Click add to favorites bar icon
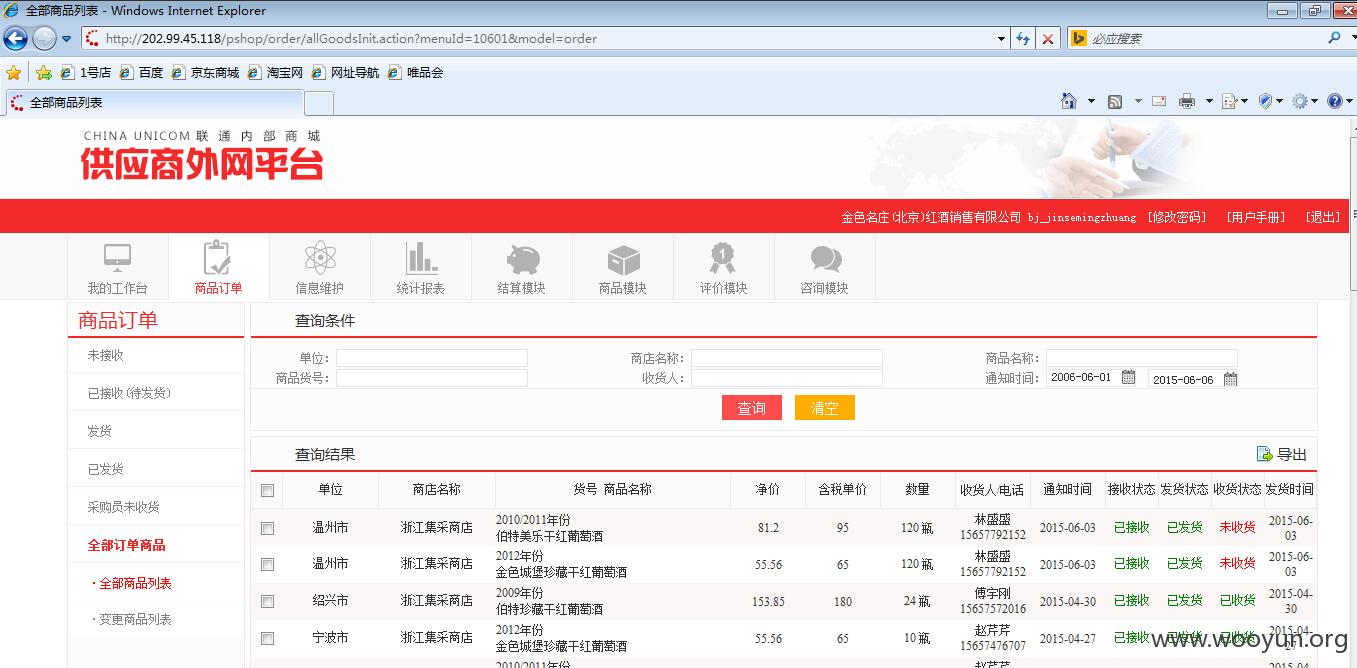This screenshot has height=668, width=1357. [44, 73]
